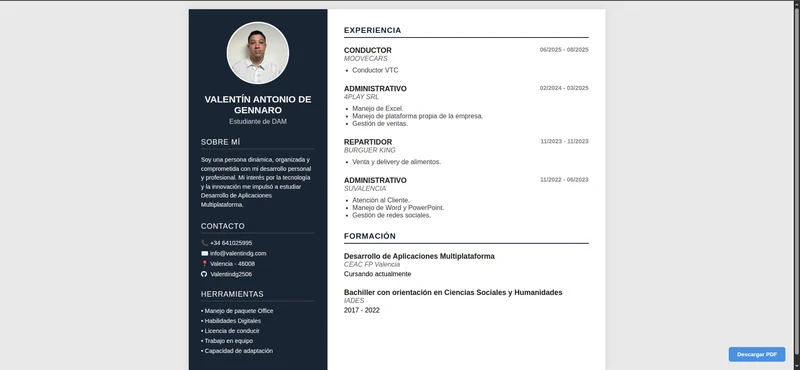800x370 pixels.
Task: Click the Gestión de ventas bullet
Action: click(380, 124)
